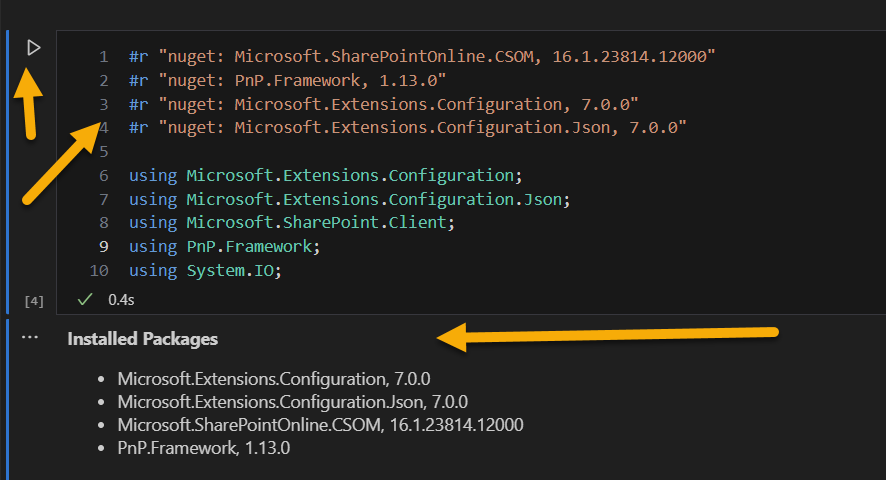Click line number 5 in the gutter
Screen dimensions: 886x480
pos(104,151)
